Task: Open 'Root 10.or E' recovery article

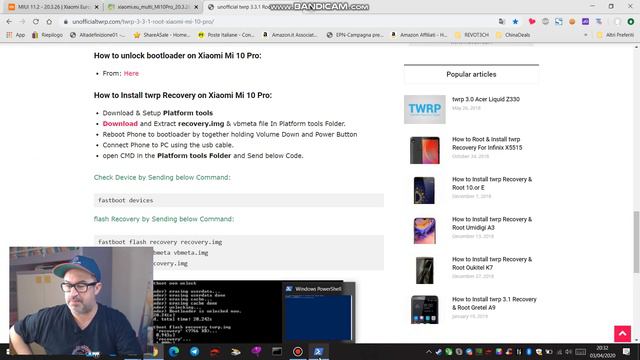Action: 492,183
